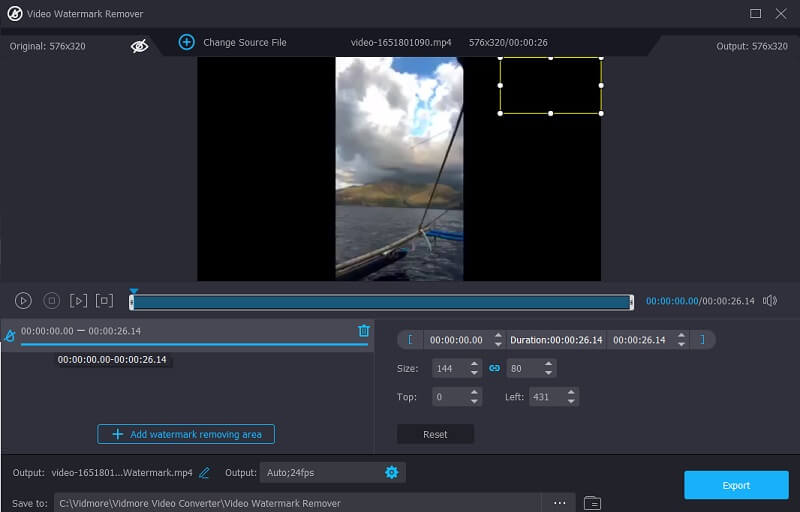Screen dimensions: 800x512
Task: Click the stop-segment bracket square icon
Action: pos(104,300)
